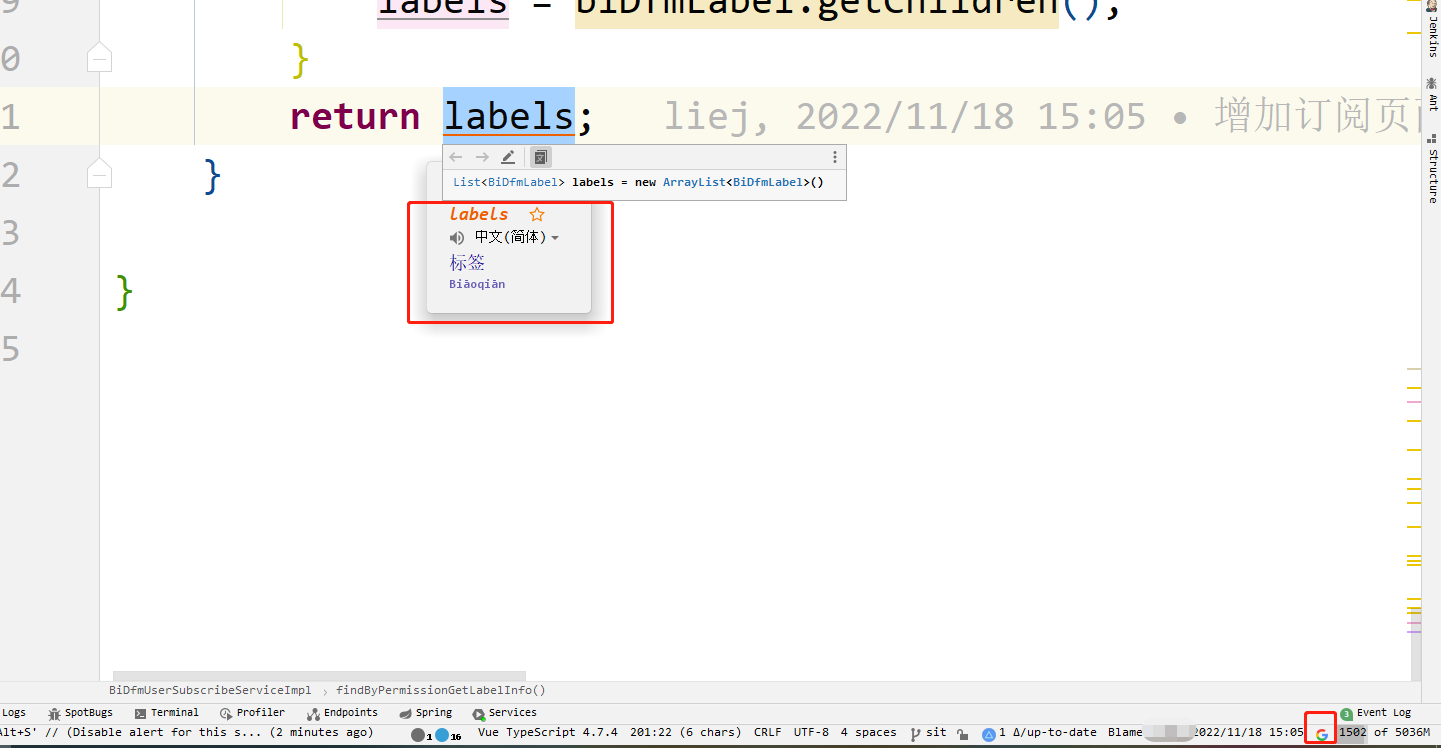Click the 'Δ/up-to-date' status bar entry

pyautogui.click(x=1055, y=733)
